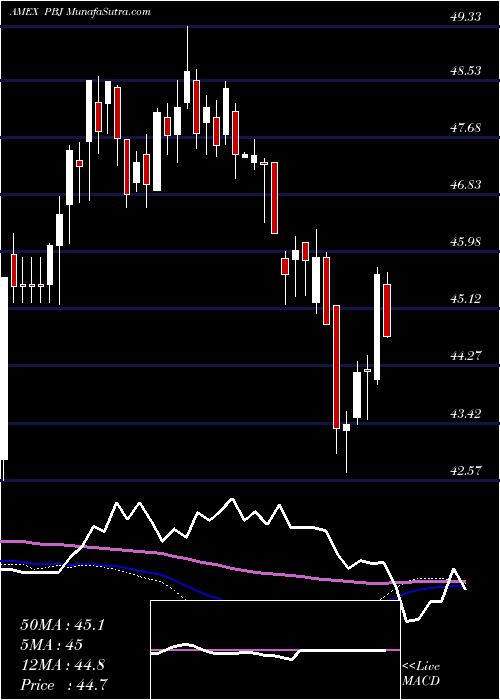Click the 5MA : 45 value

point(52,645)
